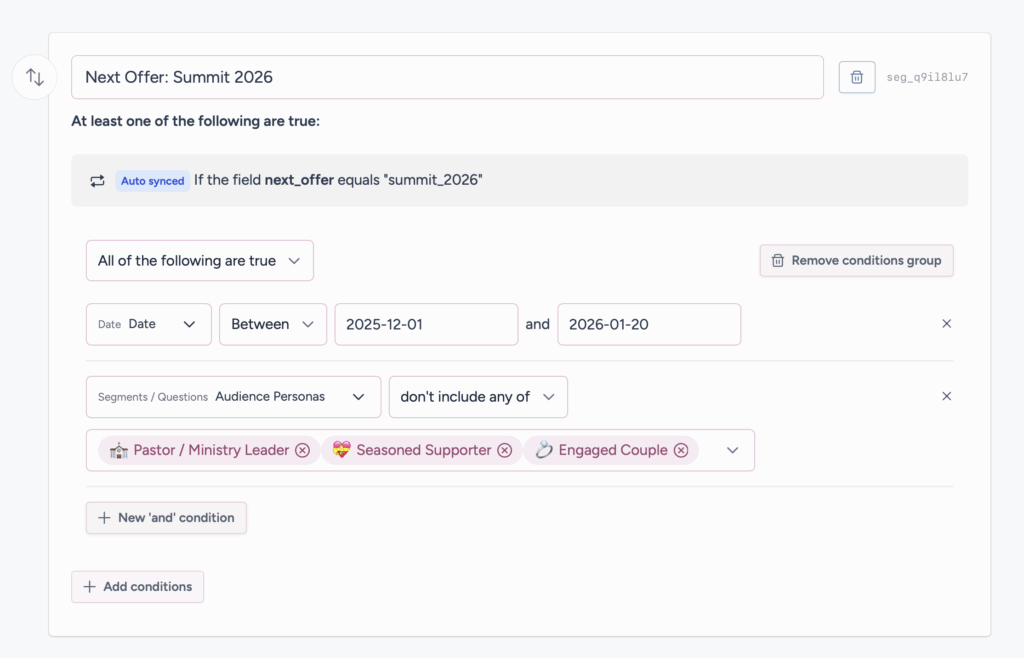Add a New 'and' condition
Screen dimensions: 1024x658
[166, 518]
